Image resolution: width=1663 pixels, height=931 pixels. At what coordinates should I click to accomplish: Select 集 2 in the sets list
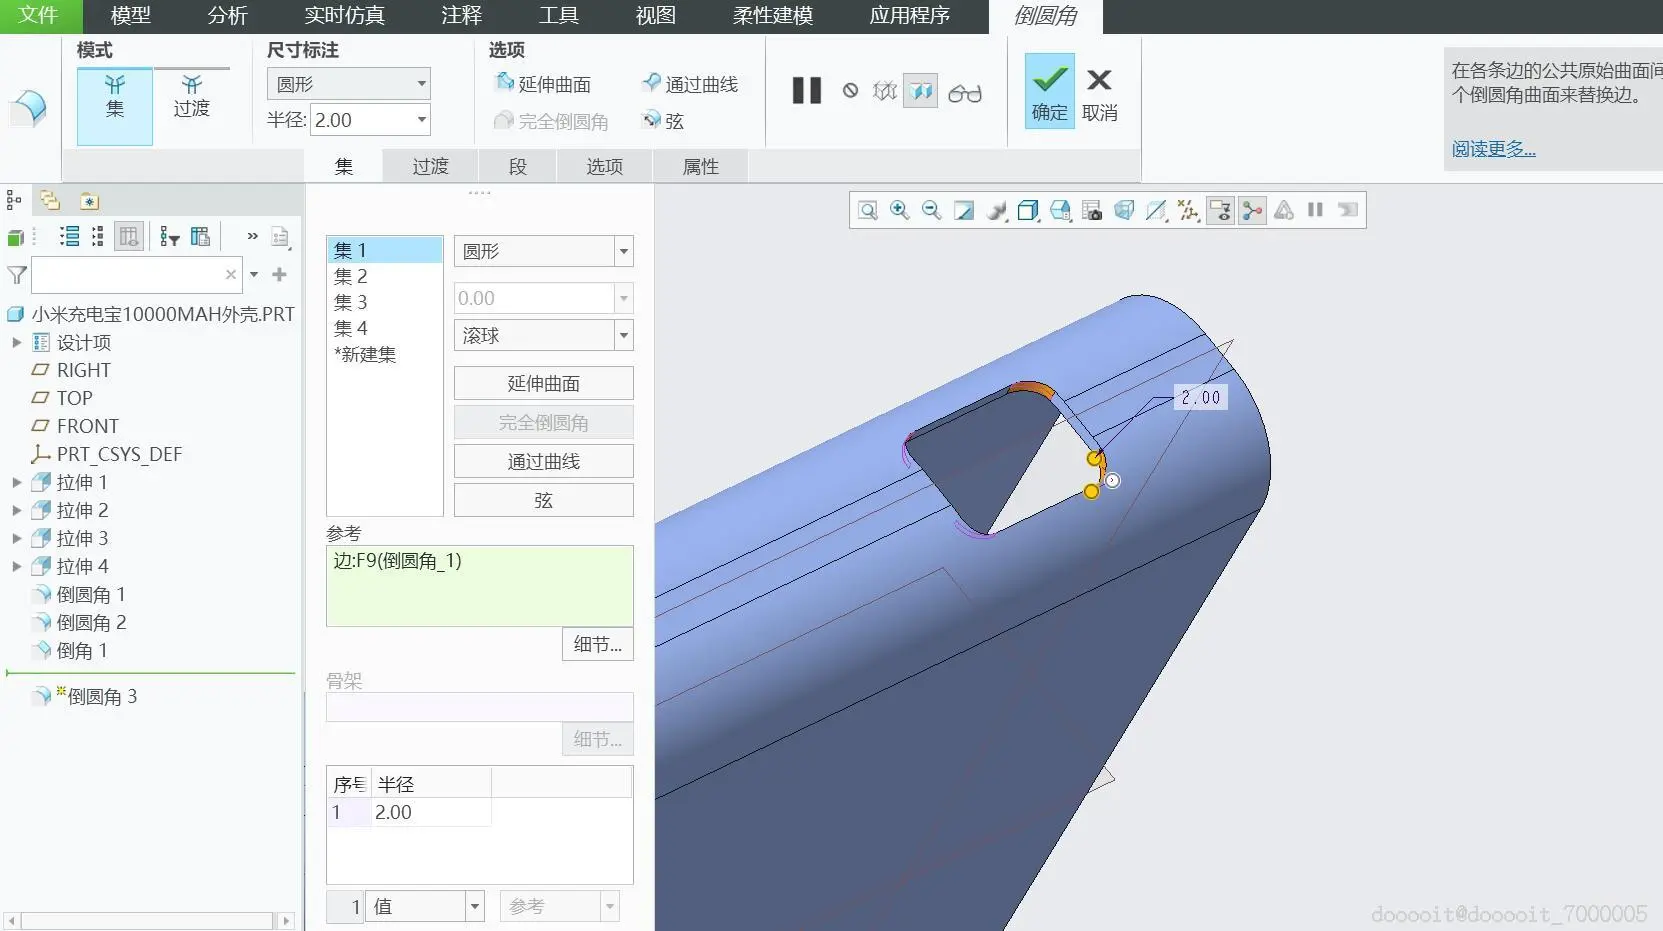pos(351,276)
